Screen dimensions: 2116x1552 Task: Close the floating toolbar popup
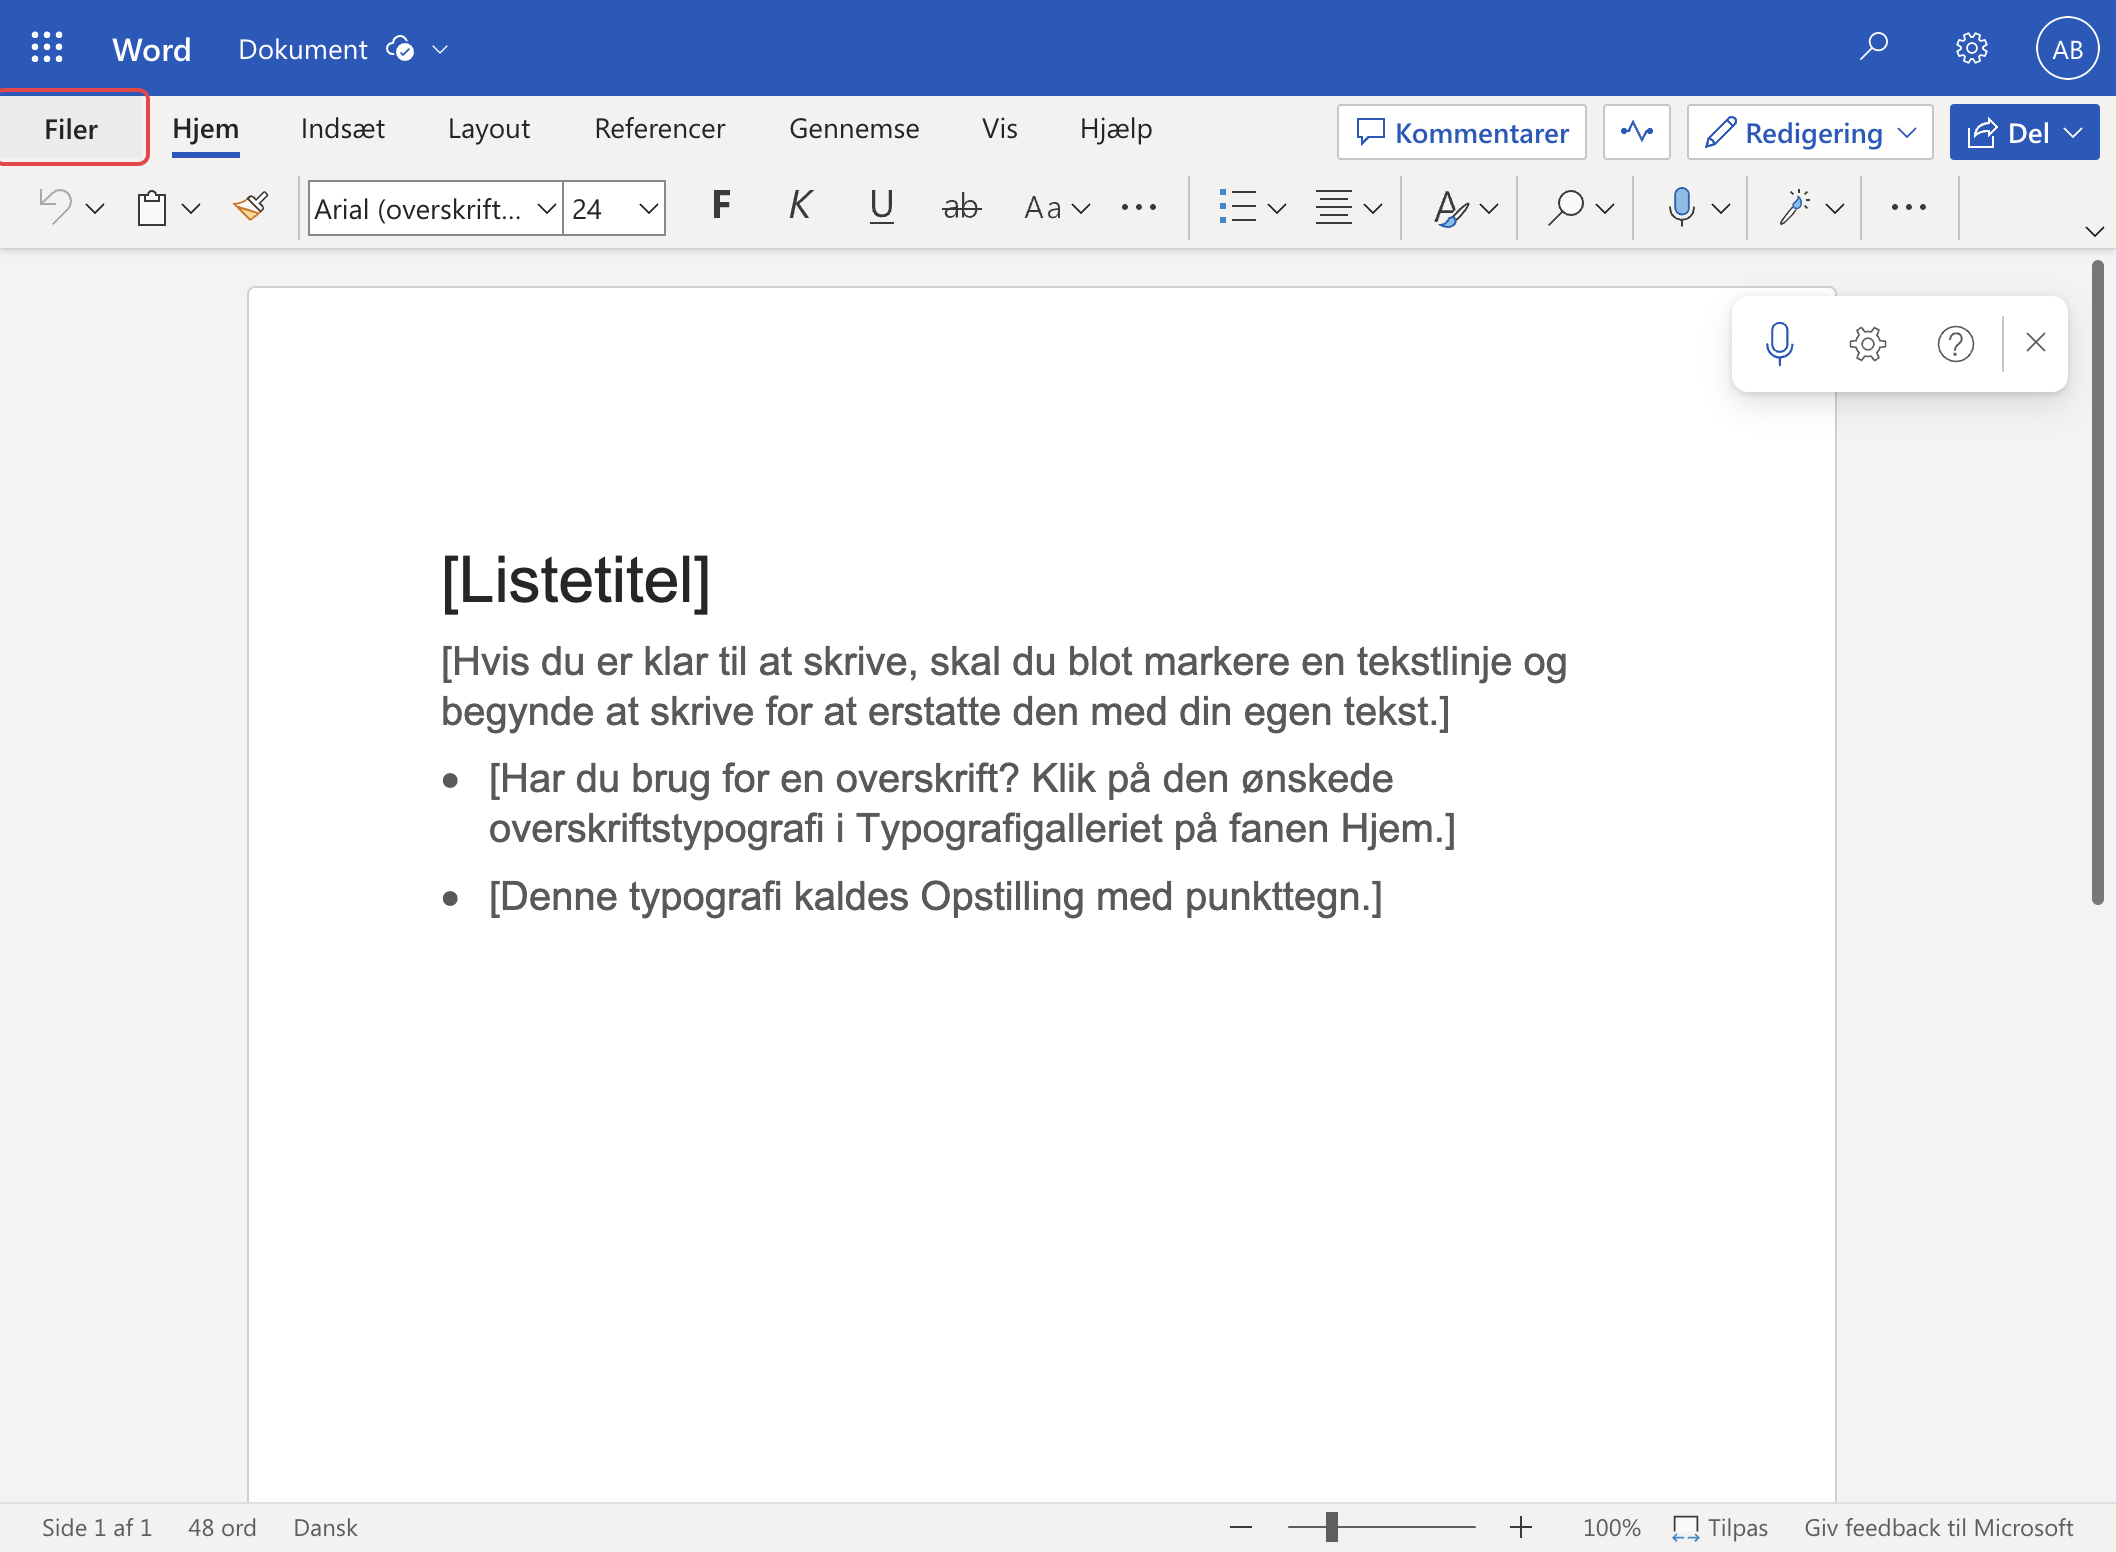coord(2036,343)
